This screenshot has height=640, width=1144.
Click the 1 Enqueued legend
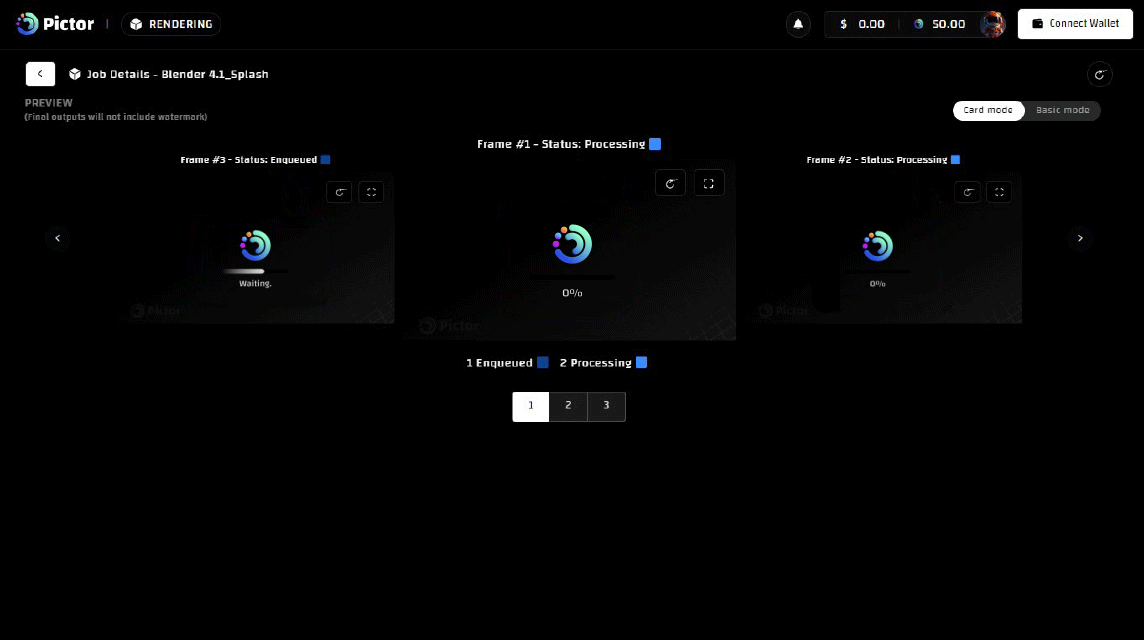click(x=507, y=363)
